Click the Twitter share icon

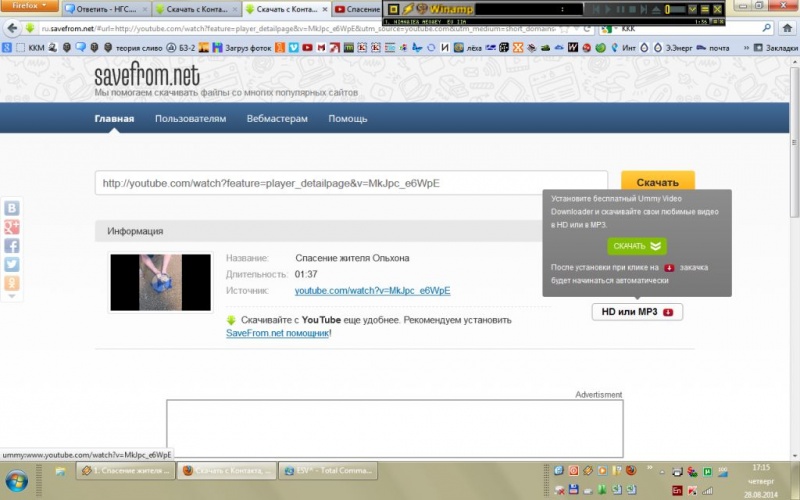pyautogui.click(x=12, y=265)
